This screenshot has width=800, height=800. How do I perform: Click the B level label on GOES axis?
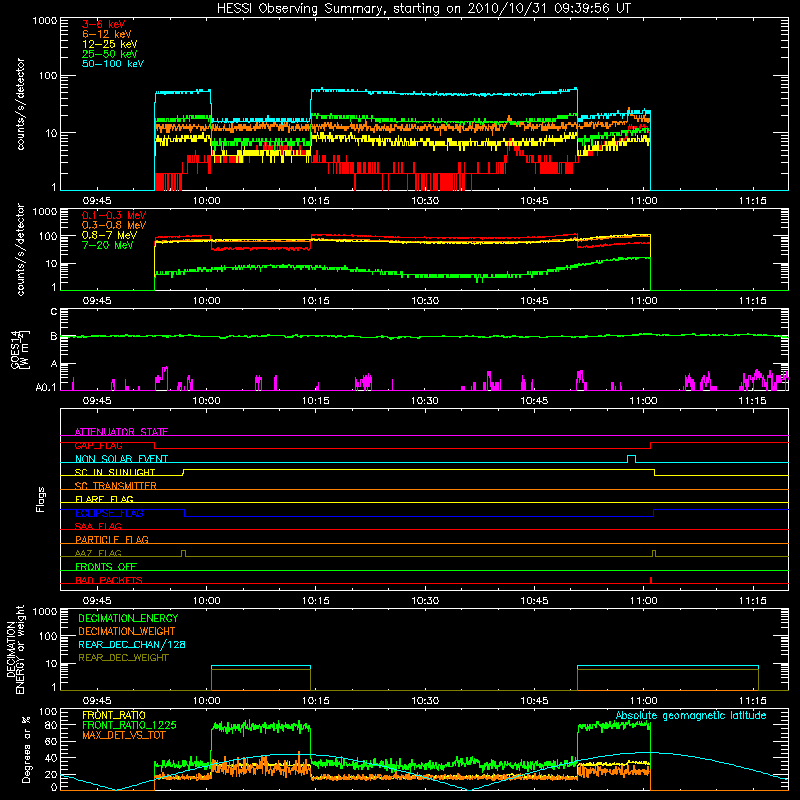tap(54, 336)
